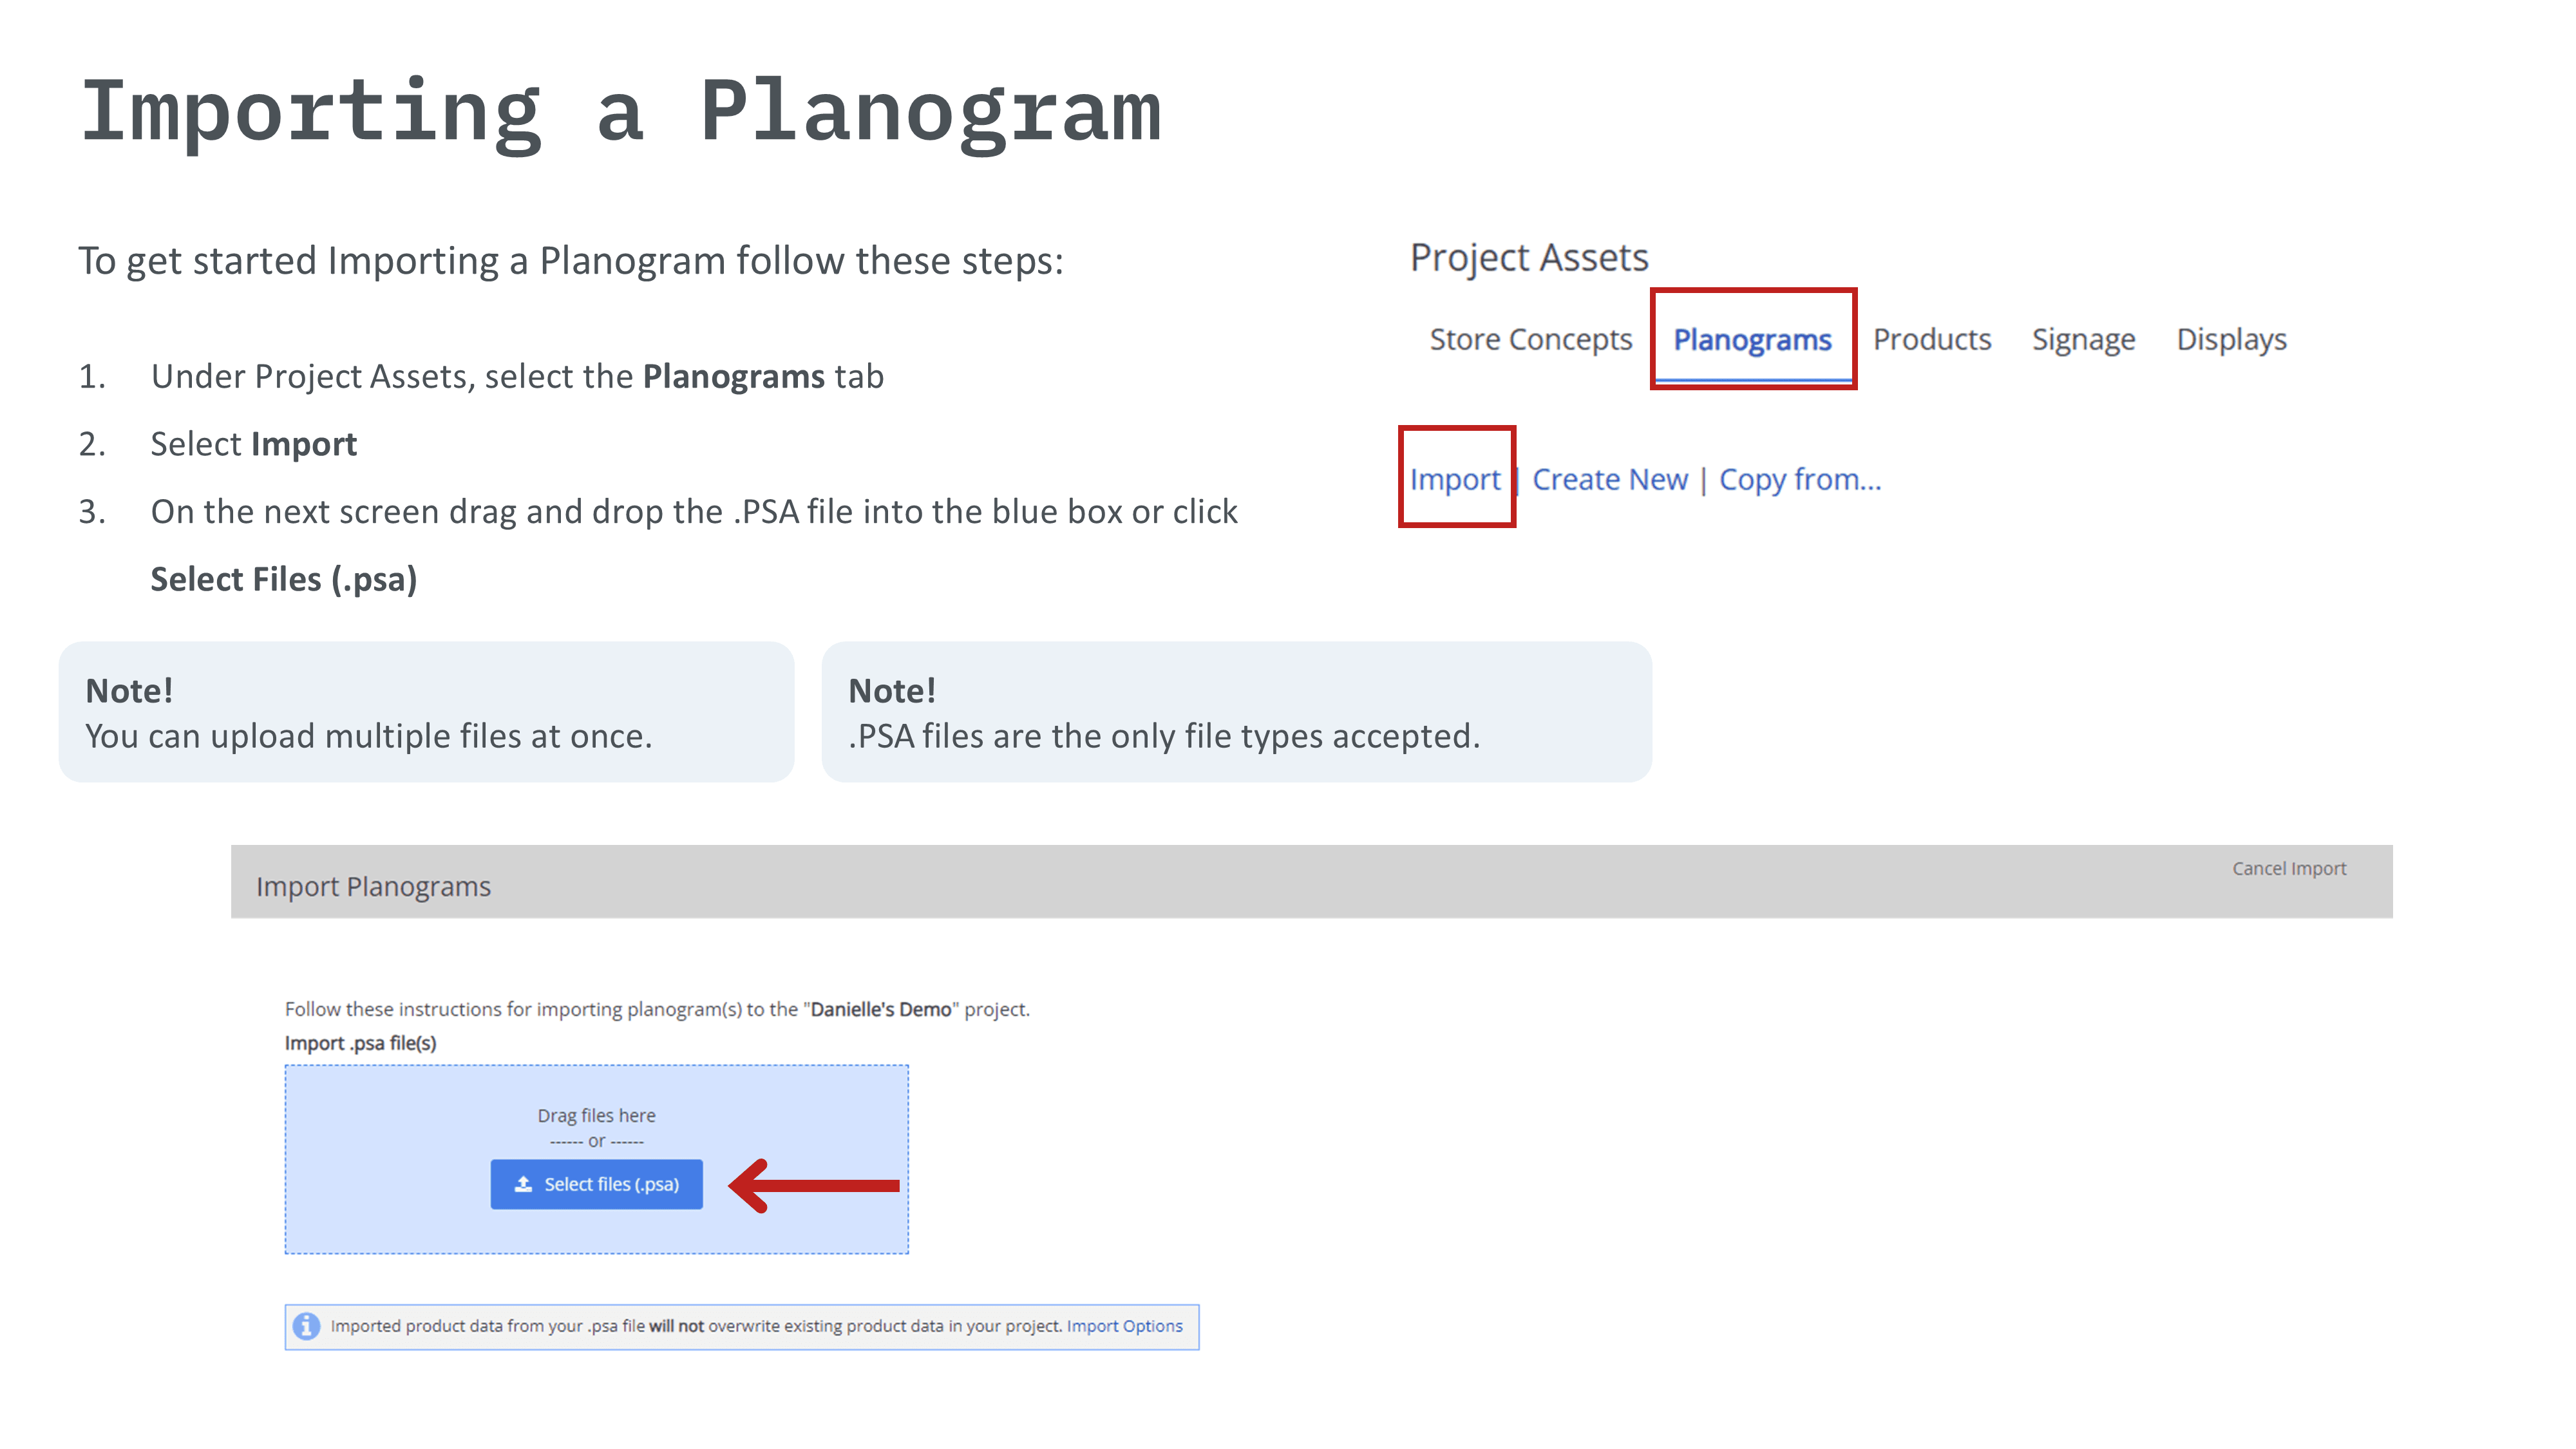Select the Products tab
This screenshot has width=2576, height=1449.
[x=1931, y=340]
